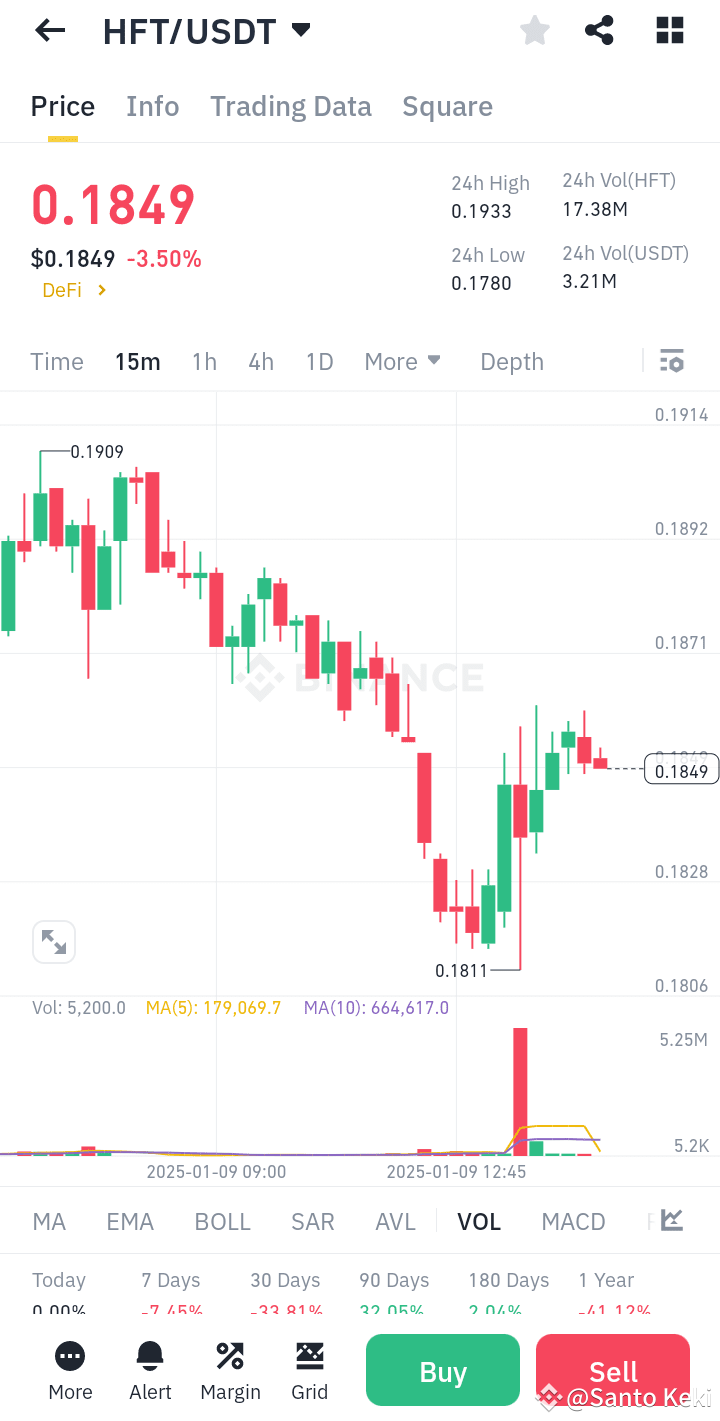Viewport: 720px width, 1421px height.
Task: Open the Grid trading icon
Action: [309, 1369]
